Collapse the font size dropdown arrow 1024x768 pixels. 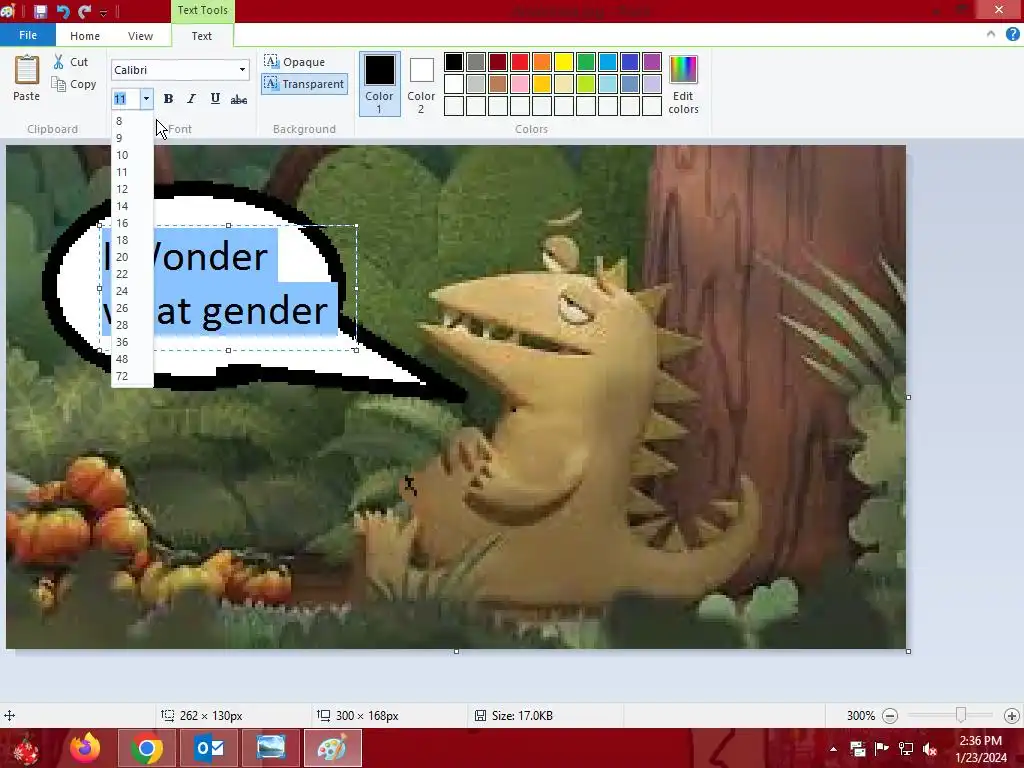point(146,99)
